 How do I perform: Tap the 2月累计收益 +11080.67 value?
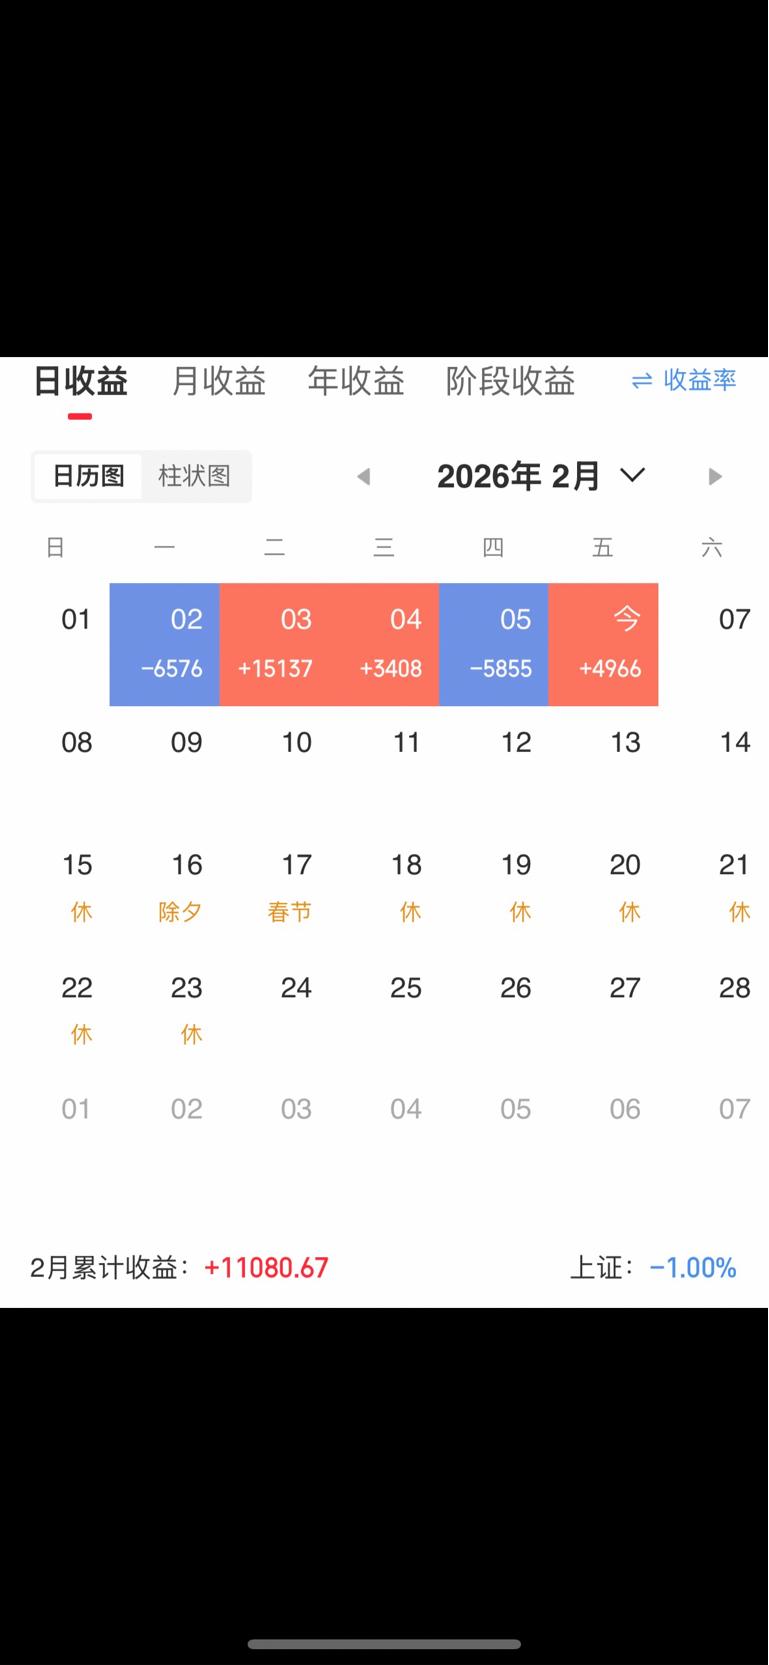point(266,1268)
